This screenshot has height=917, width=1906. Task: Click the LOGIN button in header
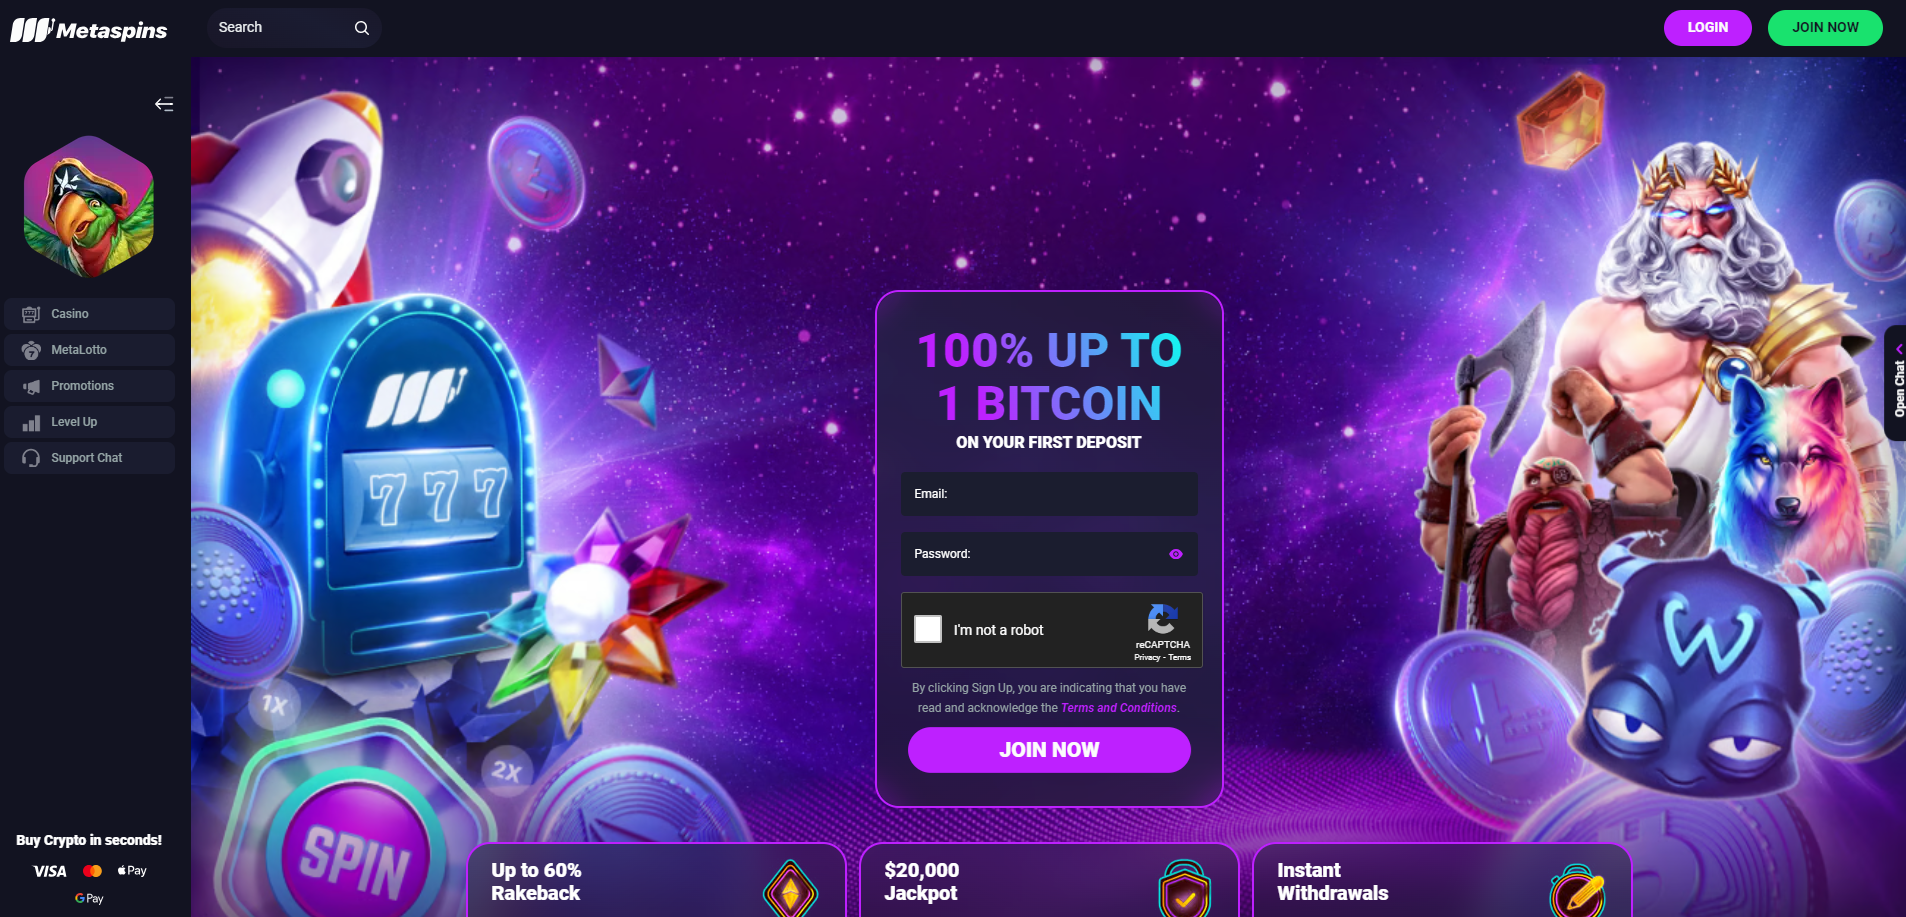(x=1708, y=28)
